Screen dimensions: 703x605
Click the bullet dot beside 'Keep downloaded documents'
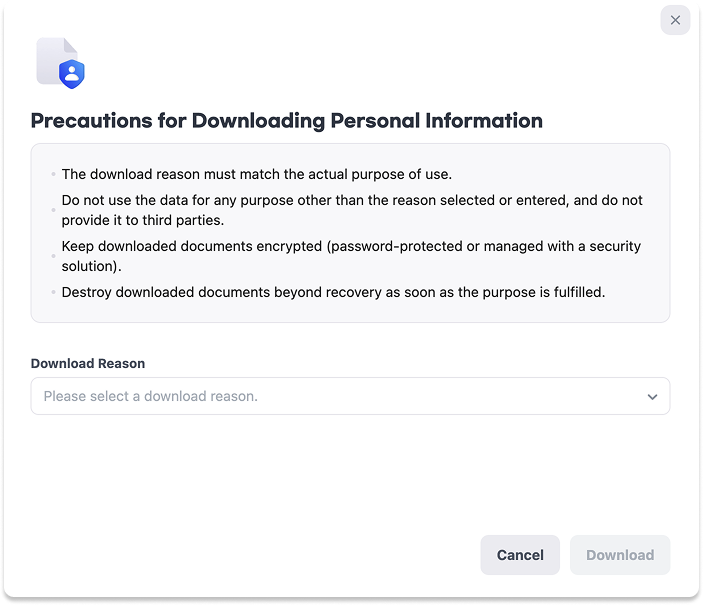point(53,256)
